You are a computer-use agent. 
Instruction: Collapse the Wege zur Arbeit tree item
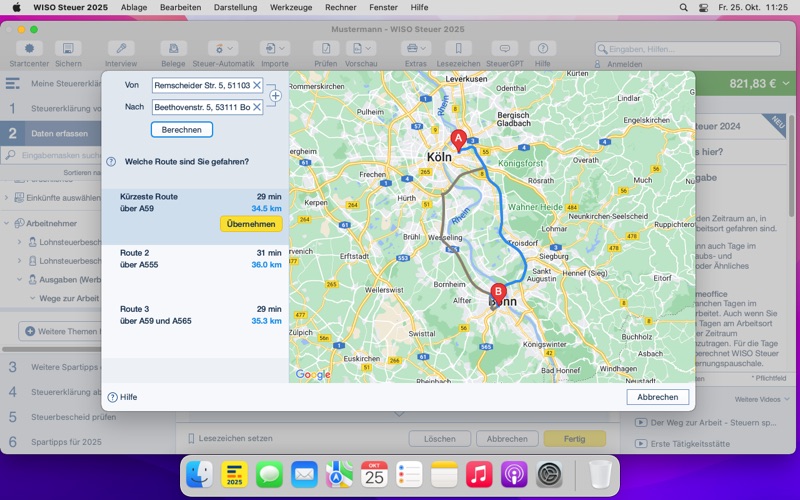pos(32,298)
